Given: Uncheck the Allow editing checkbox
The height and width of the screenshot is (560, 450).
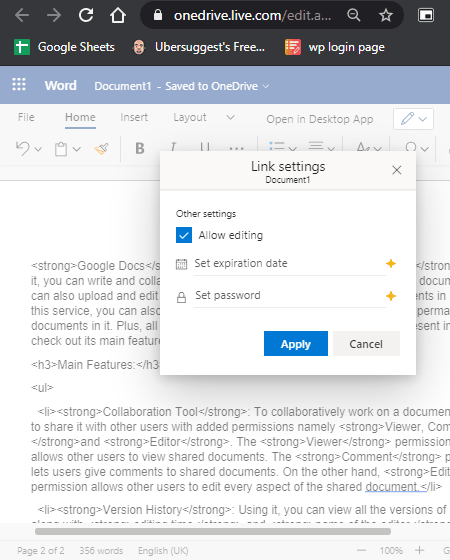Looking at the screenshot, I should coord(184,235).
